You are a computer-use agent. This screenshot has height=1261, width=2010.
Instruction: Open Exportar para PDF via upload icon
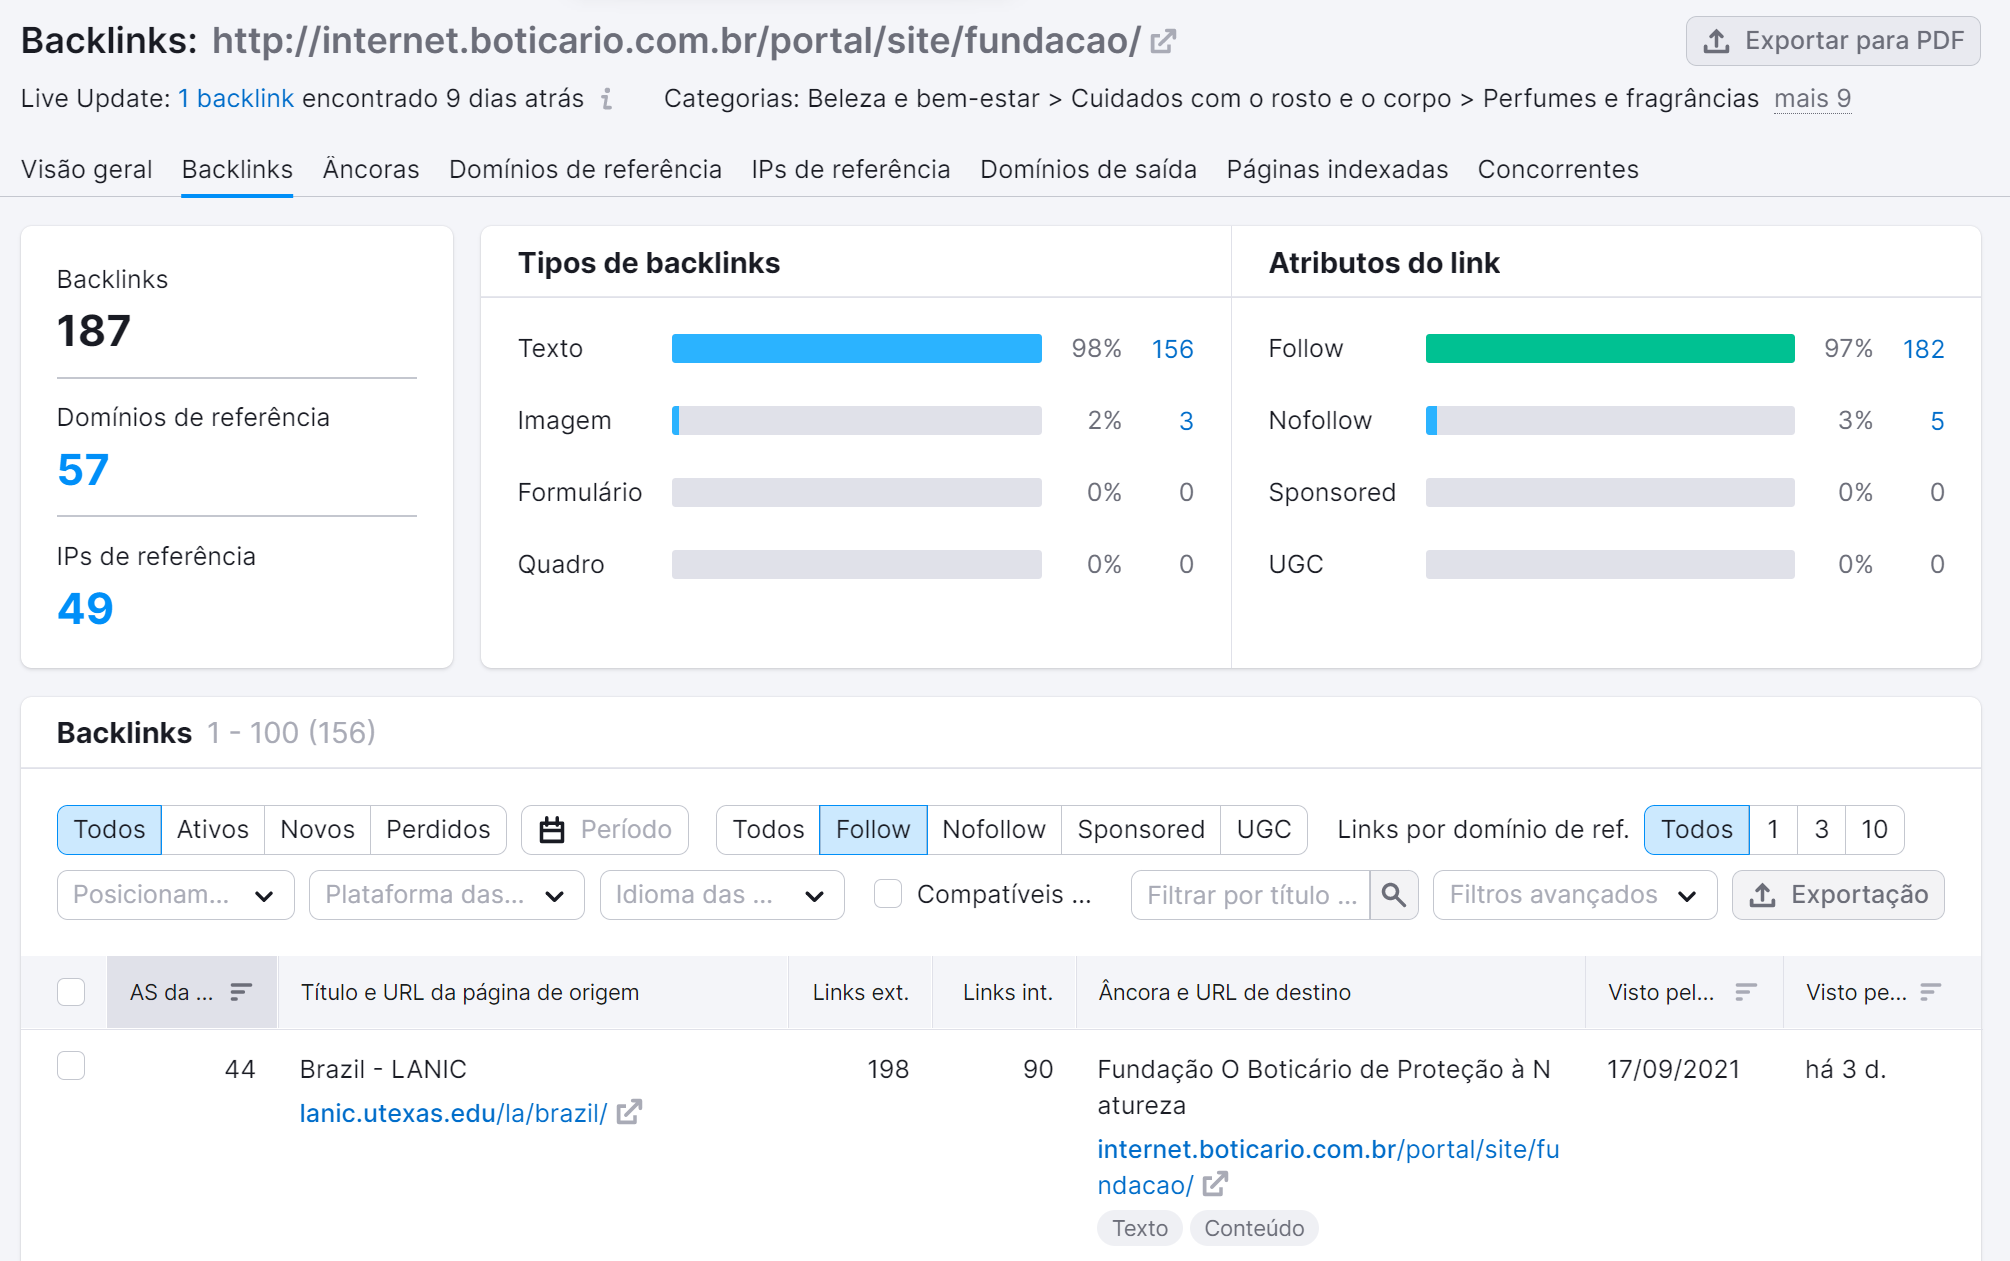(1718, 41)
